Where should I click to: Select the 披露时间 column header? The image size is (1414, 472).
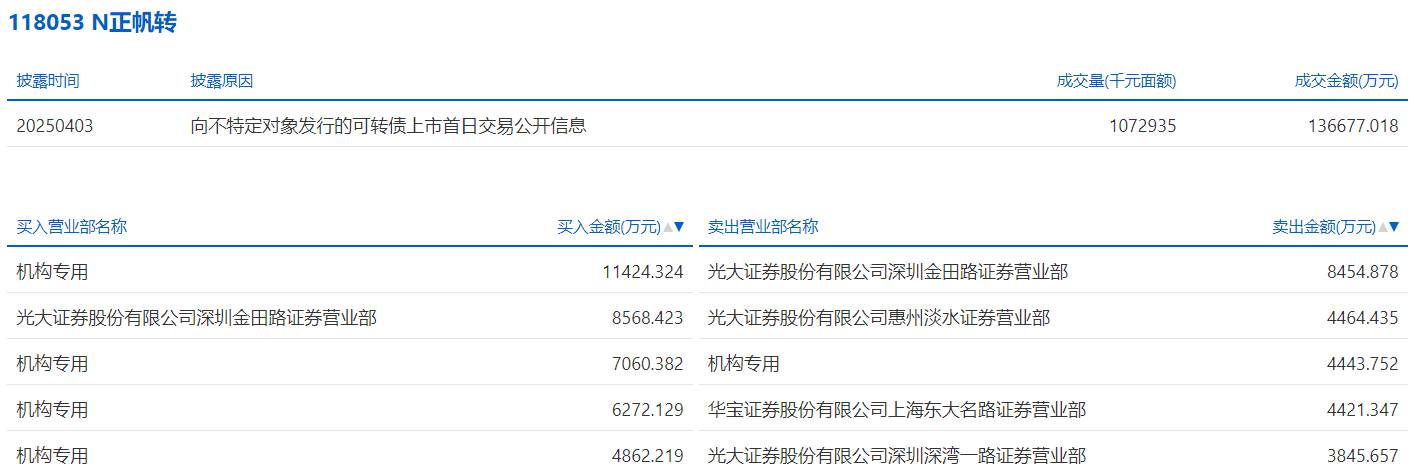click(x=48, y=81)
